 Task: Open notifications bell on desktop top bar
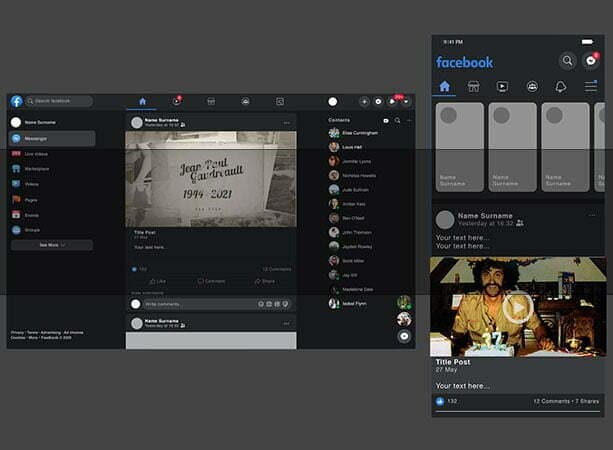(x=393, y=102)
